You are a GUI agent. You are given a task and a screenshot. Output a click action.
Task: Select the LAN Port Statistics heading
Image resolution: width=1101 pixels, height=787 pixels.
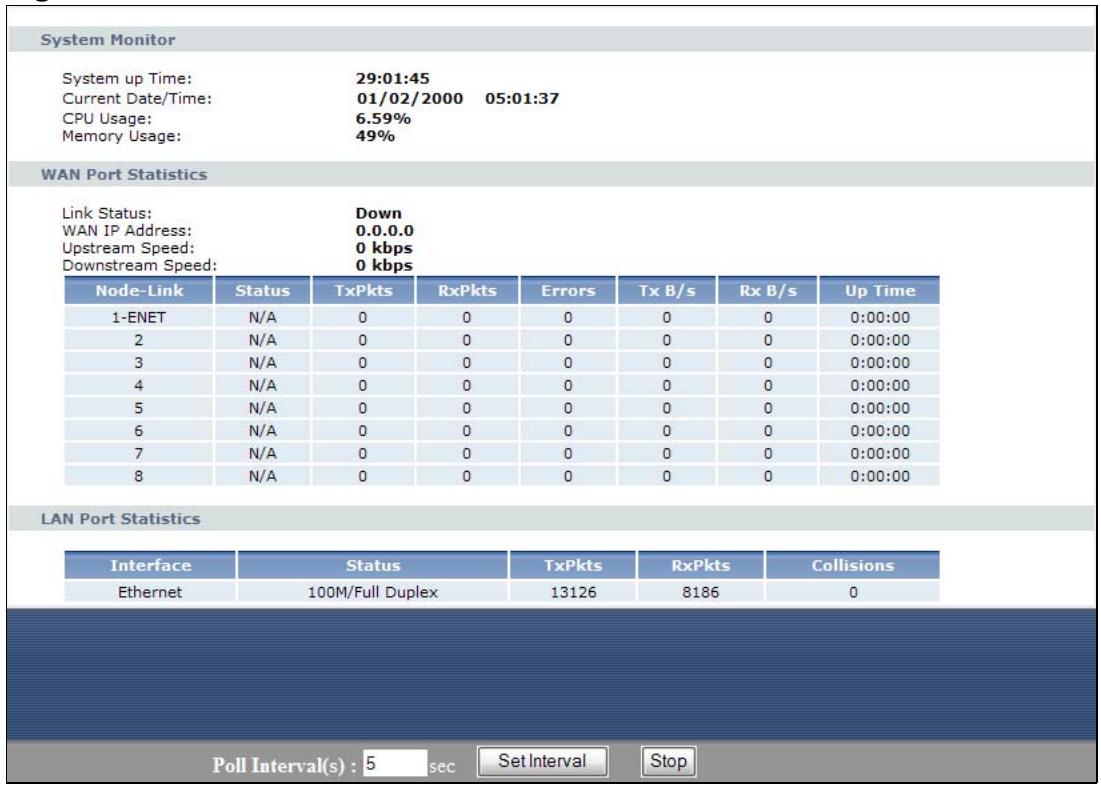[121, 519]
